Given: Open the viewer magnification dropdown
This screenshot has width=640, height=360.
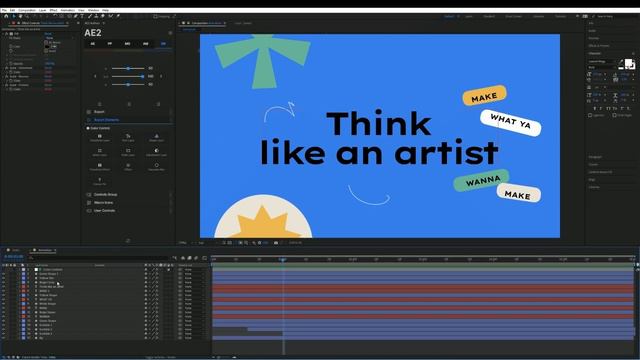Looking at the screenshot, I should (x=183, y=242).
